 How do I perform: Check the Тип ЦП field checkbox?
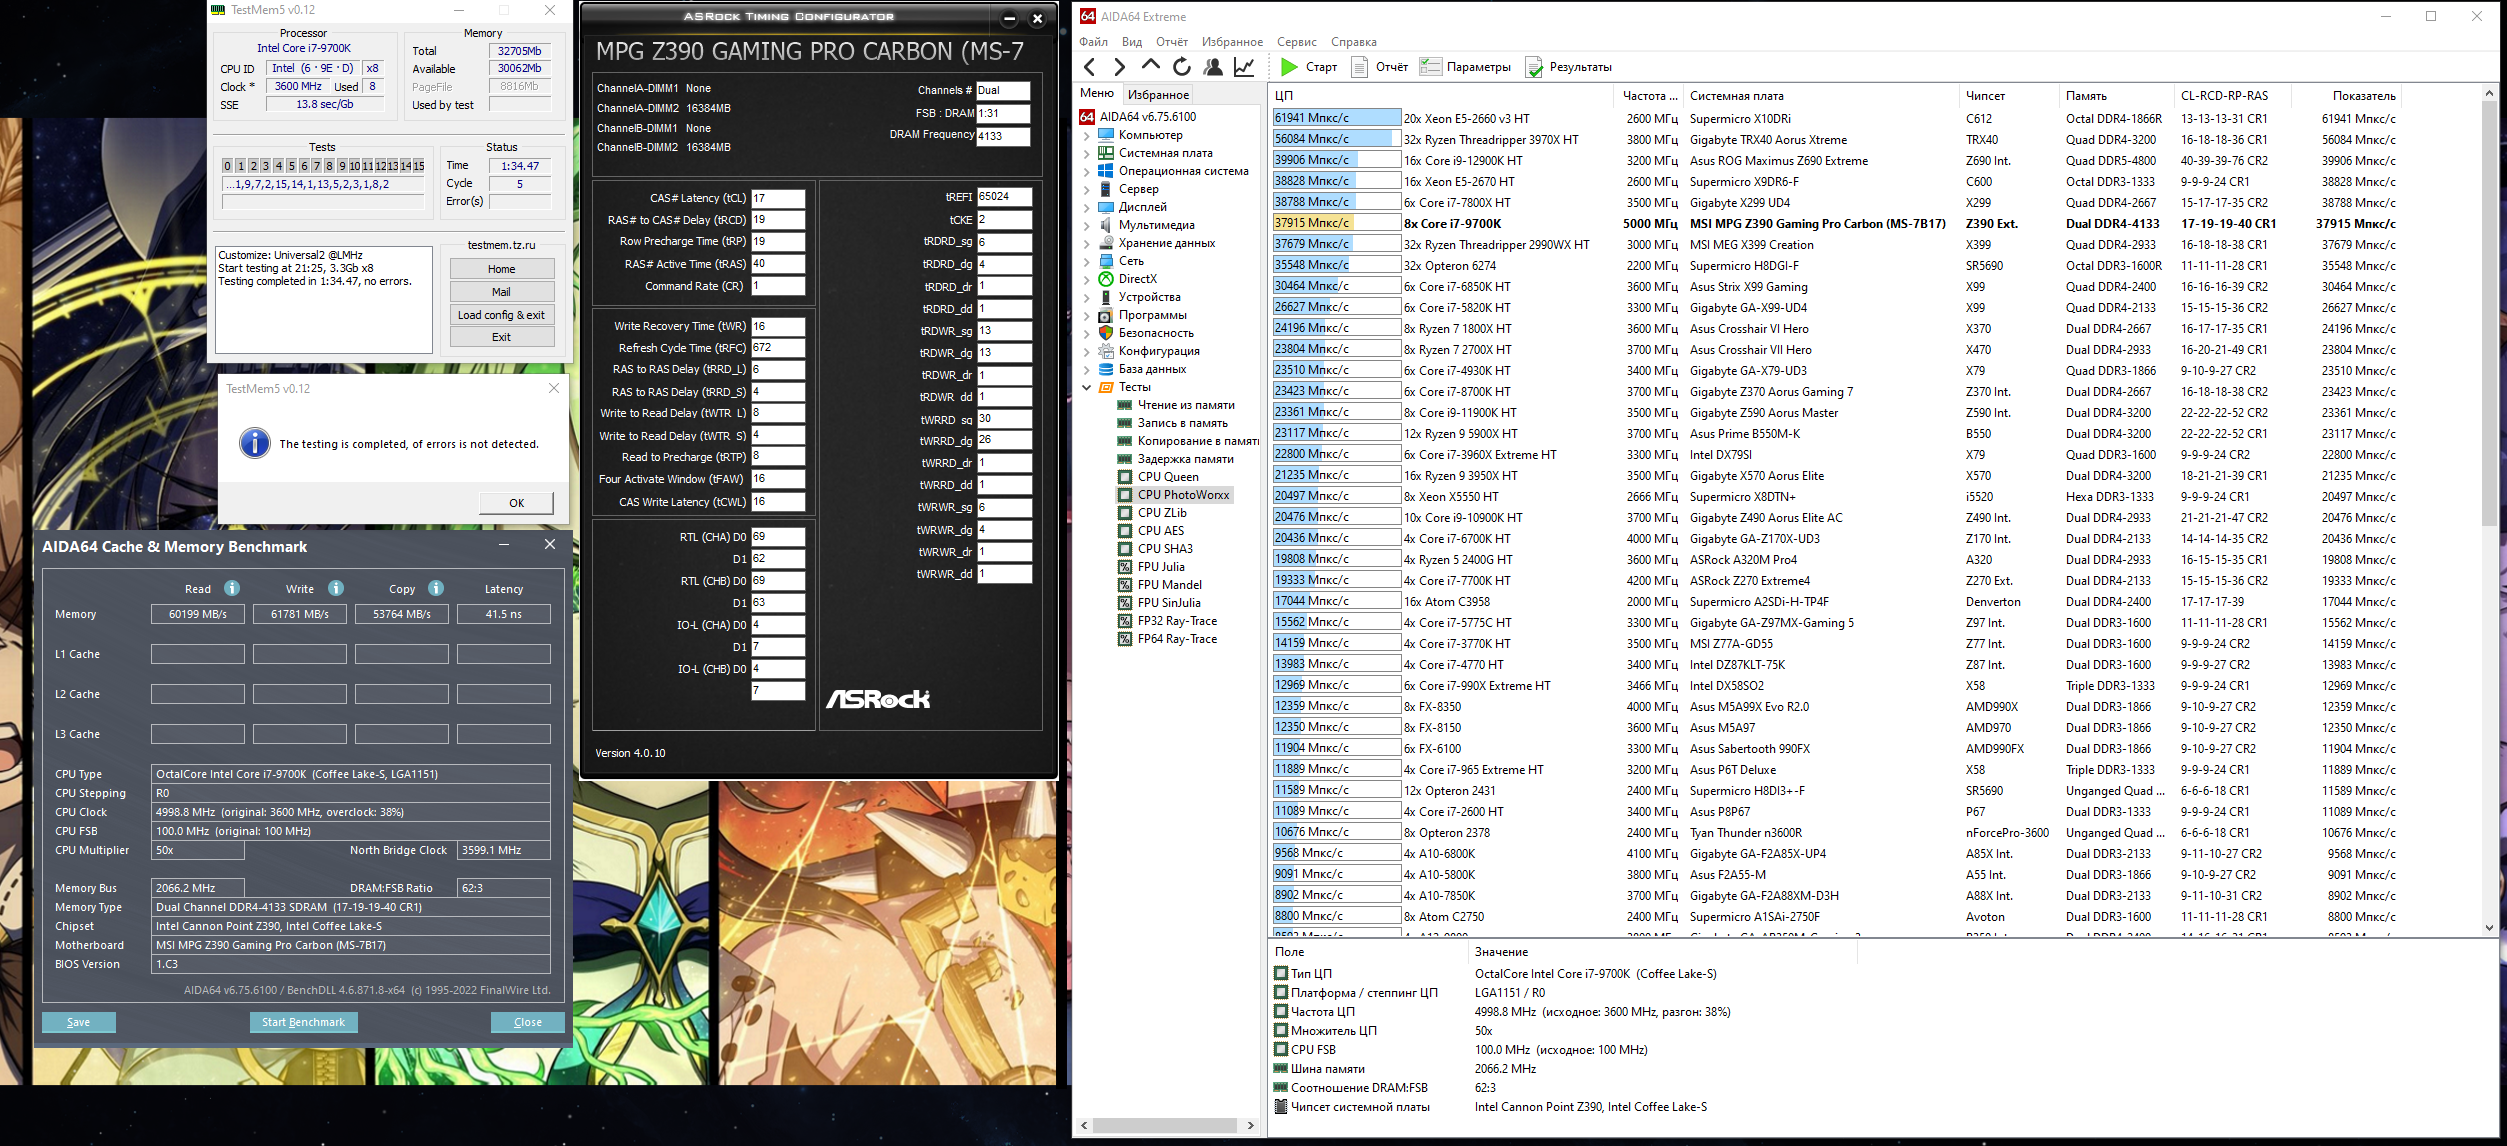[x=1281, y=973]
